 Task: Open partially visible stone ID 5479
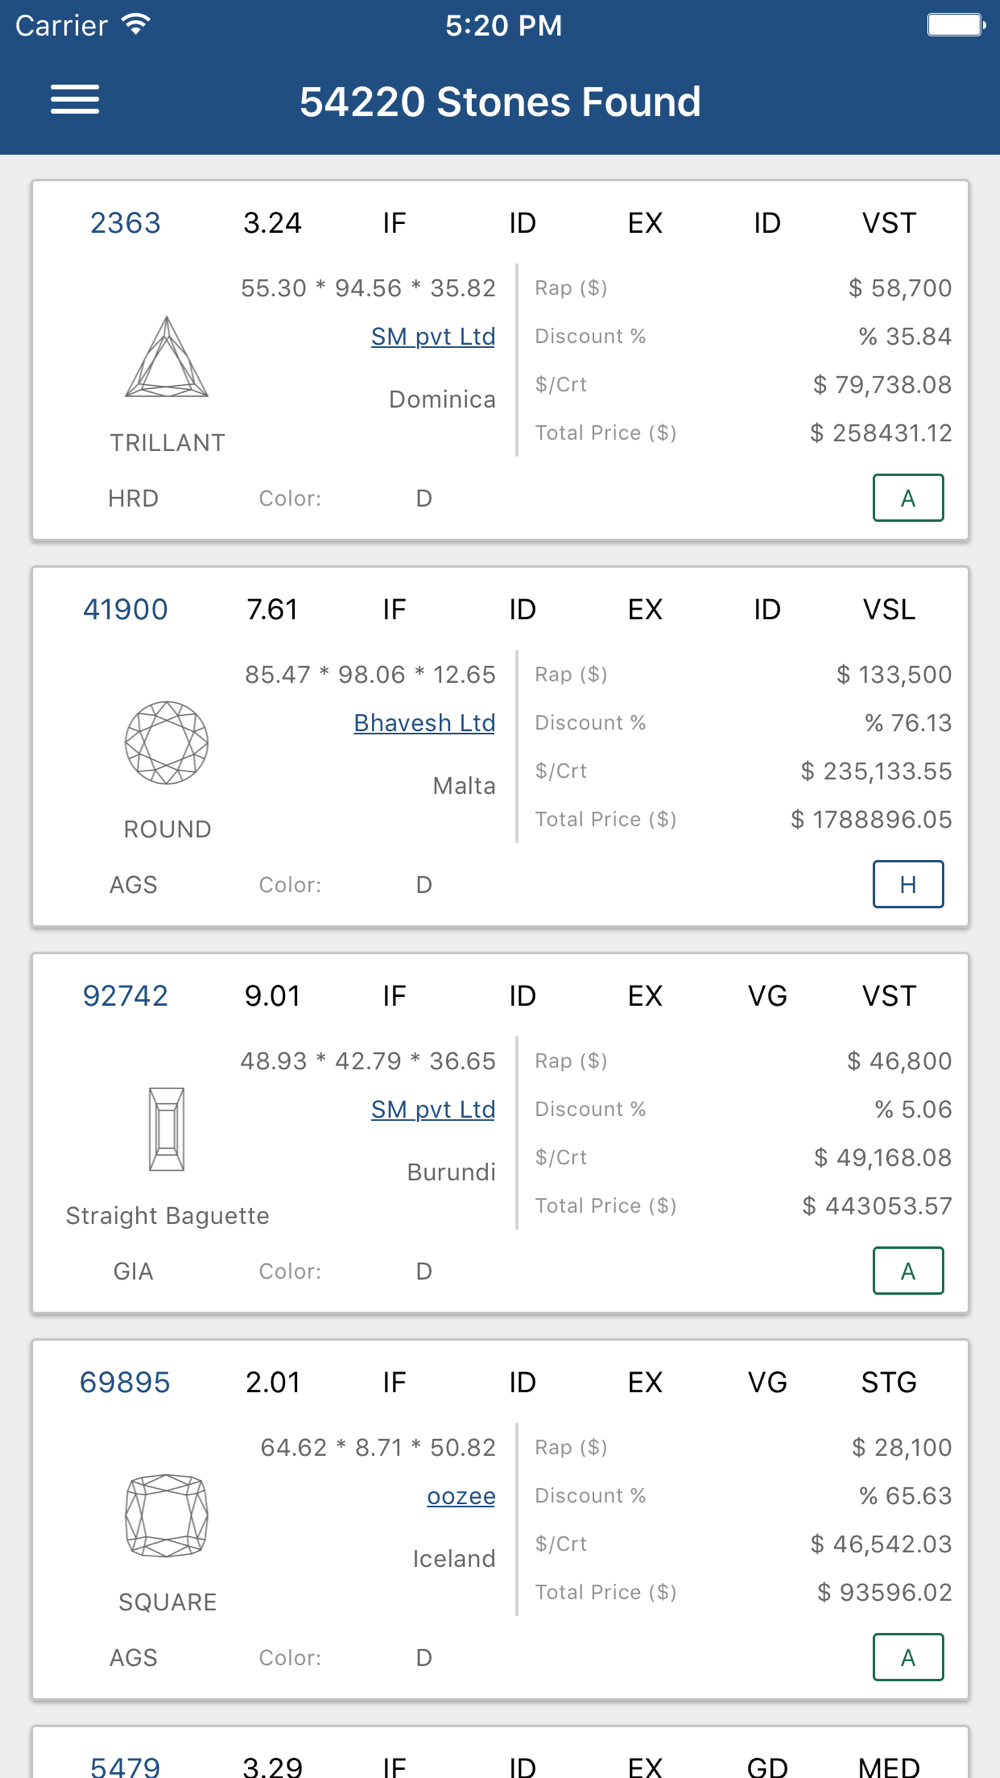pyautogui.click(x=125, y=1765)
